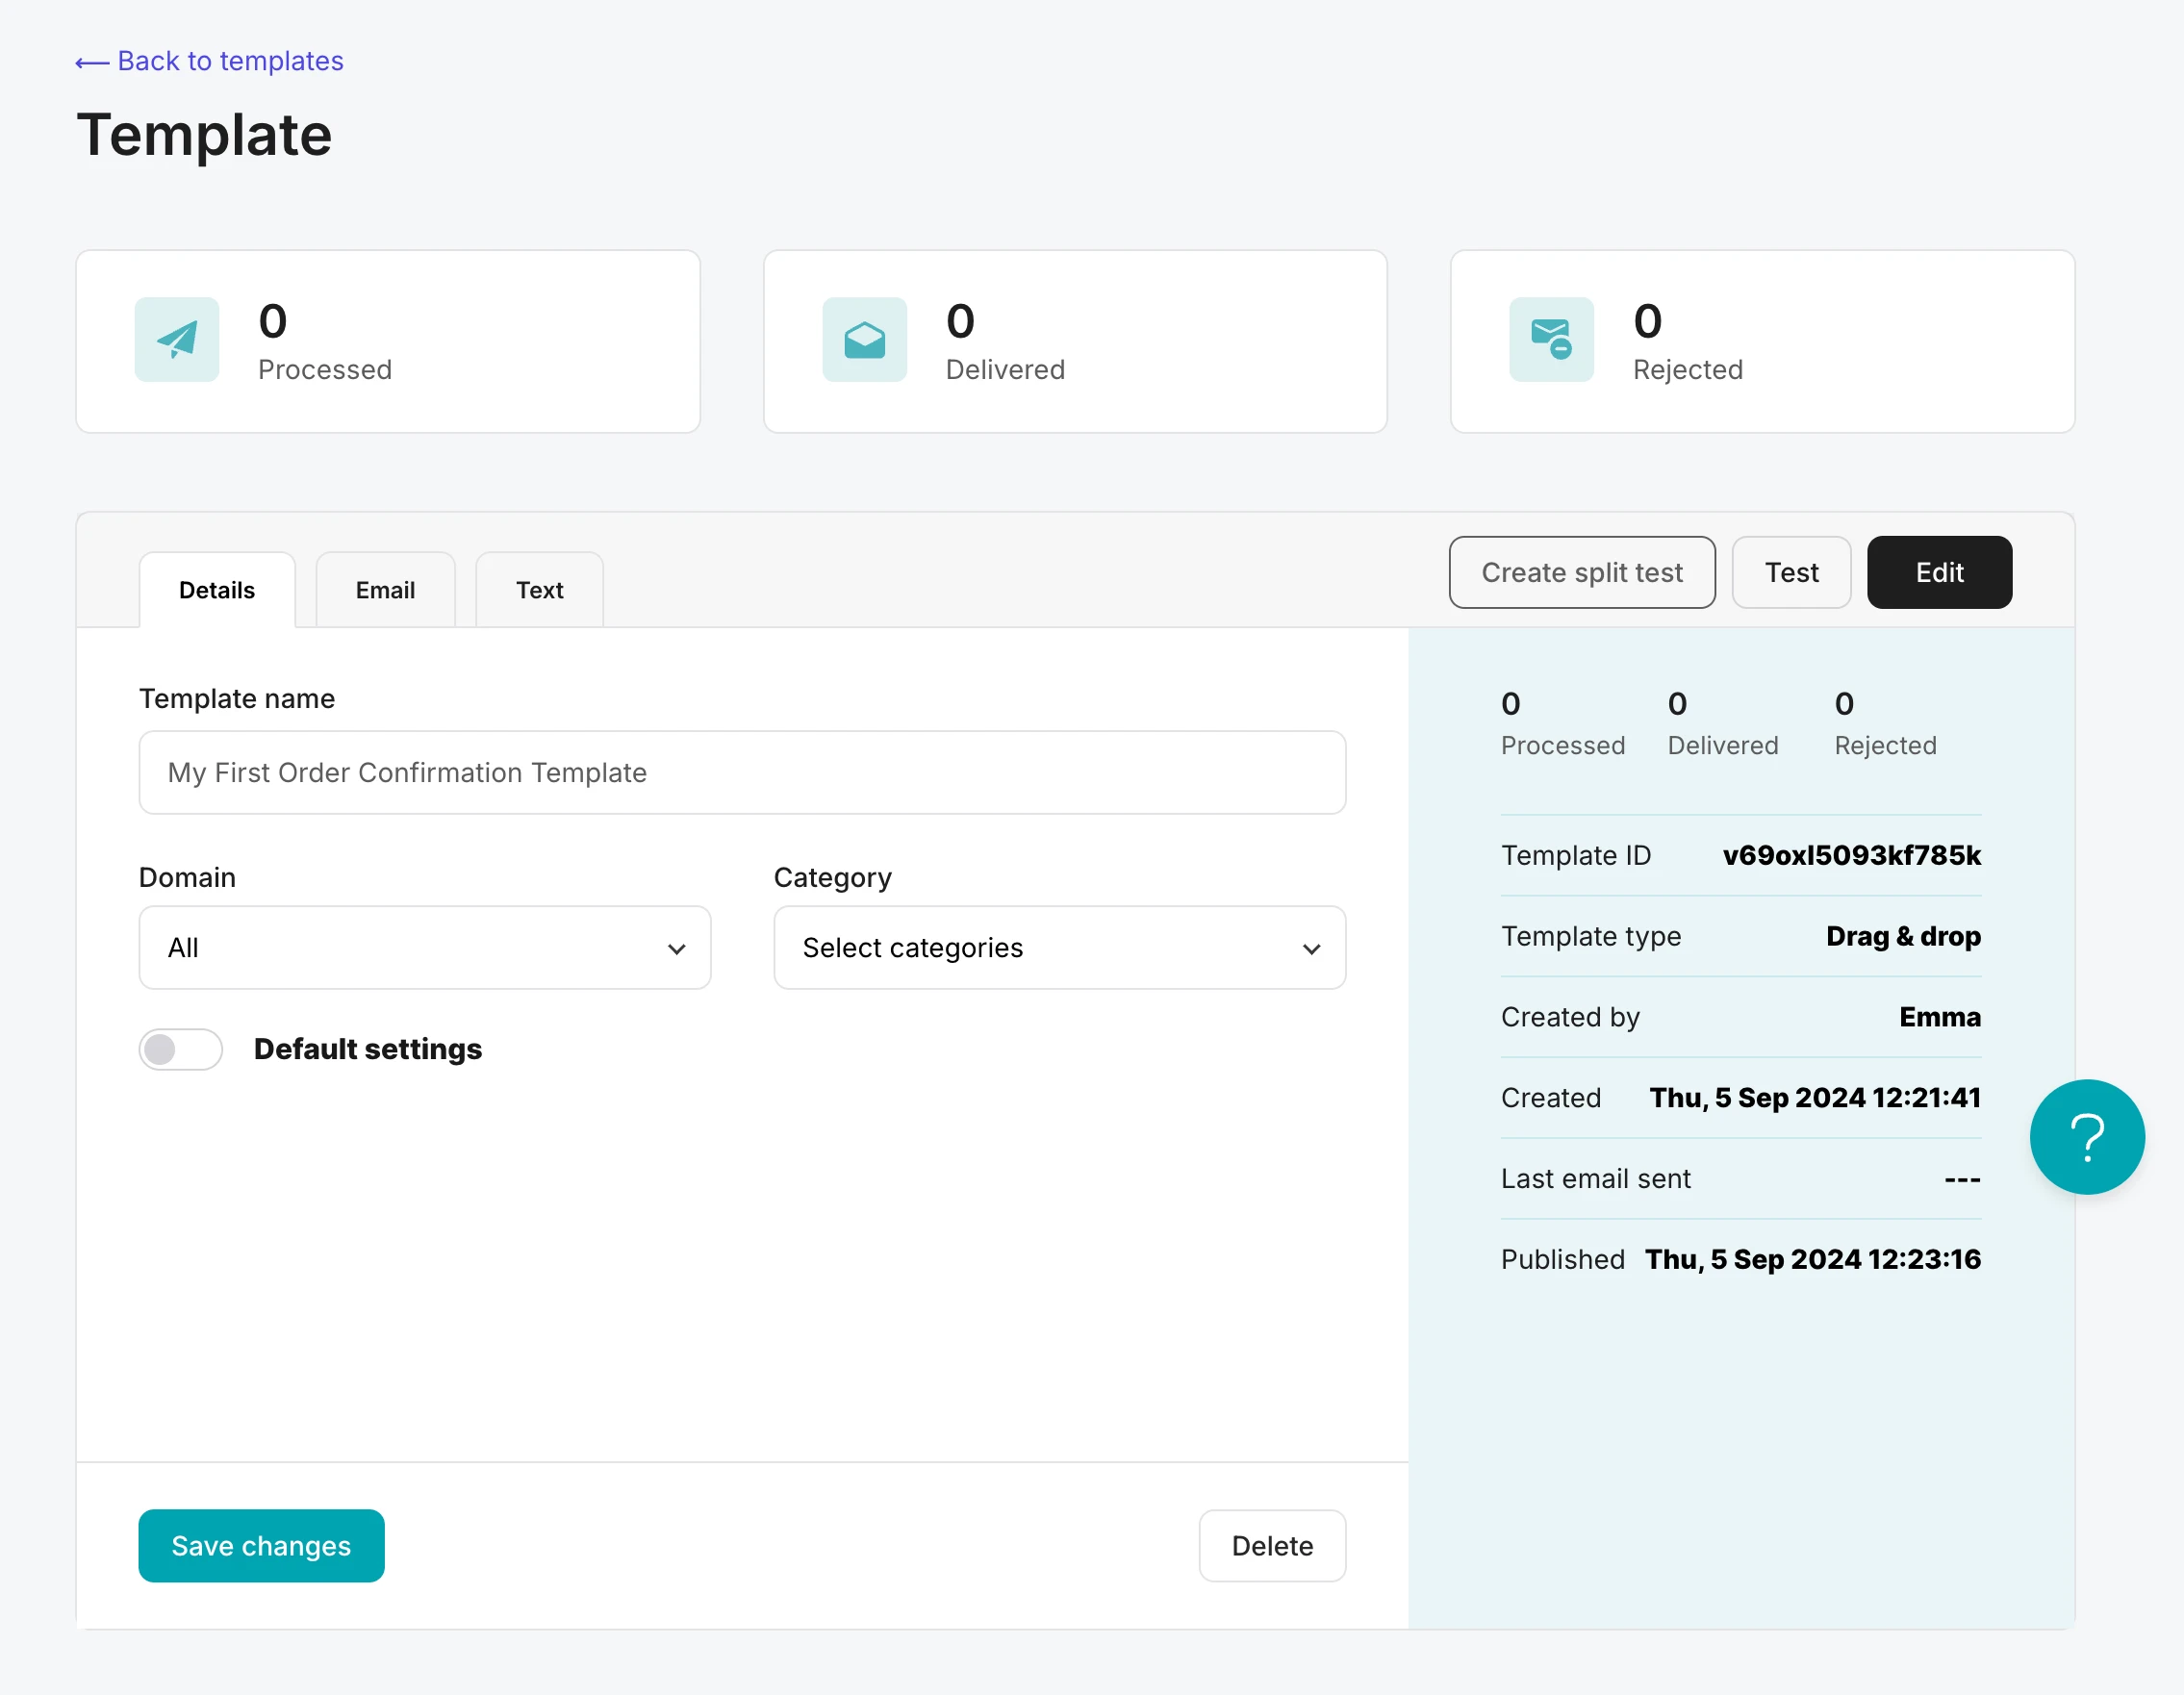2184x1695 pixels.
Task: Open the help question mark bubble
Action: click(2086, 1137)
